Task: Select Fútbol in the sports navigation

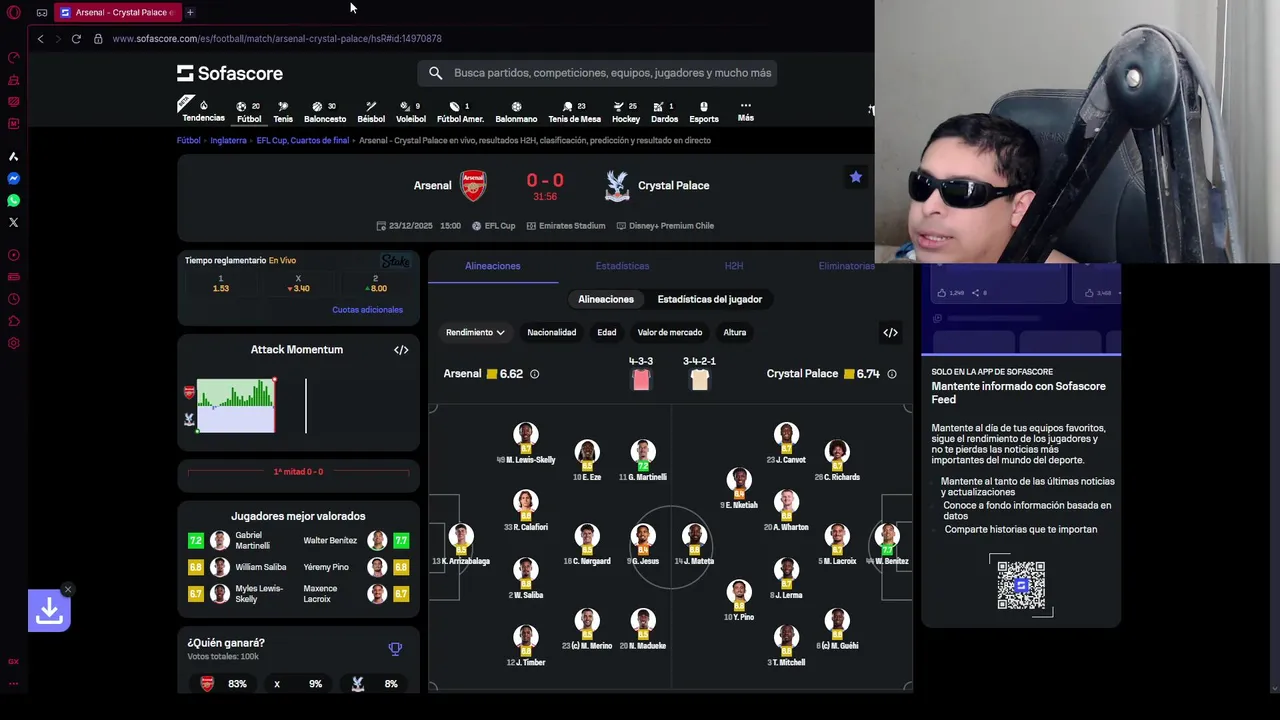Action: coord(249,112)
